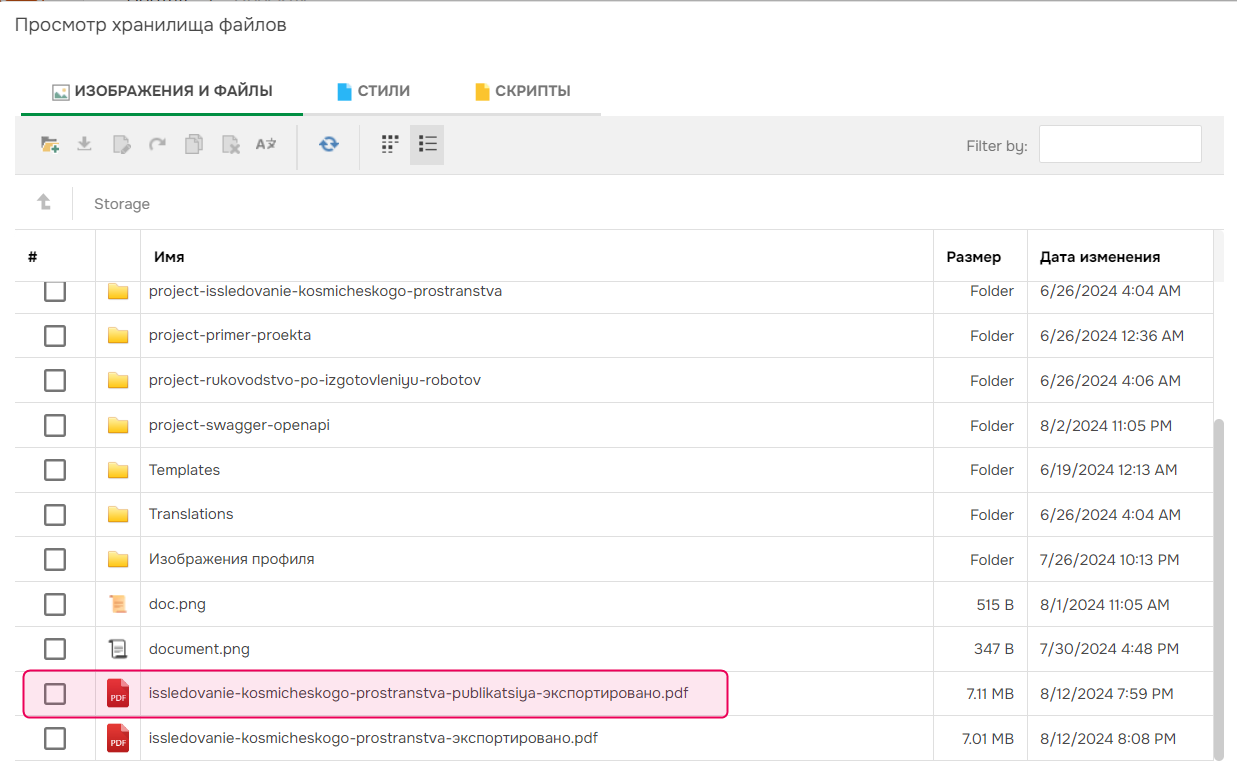Click the translate icon in the toolbar

[266, 145]
